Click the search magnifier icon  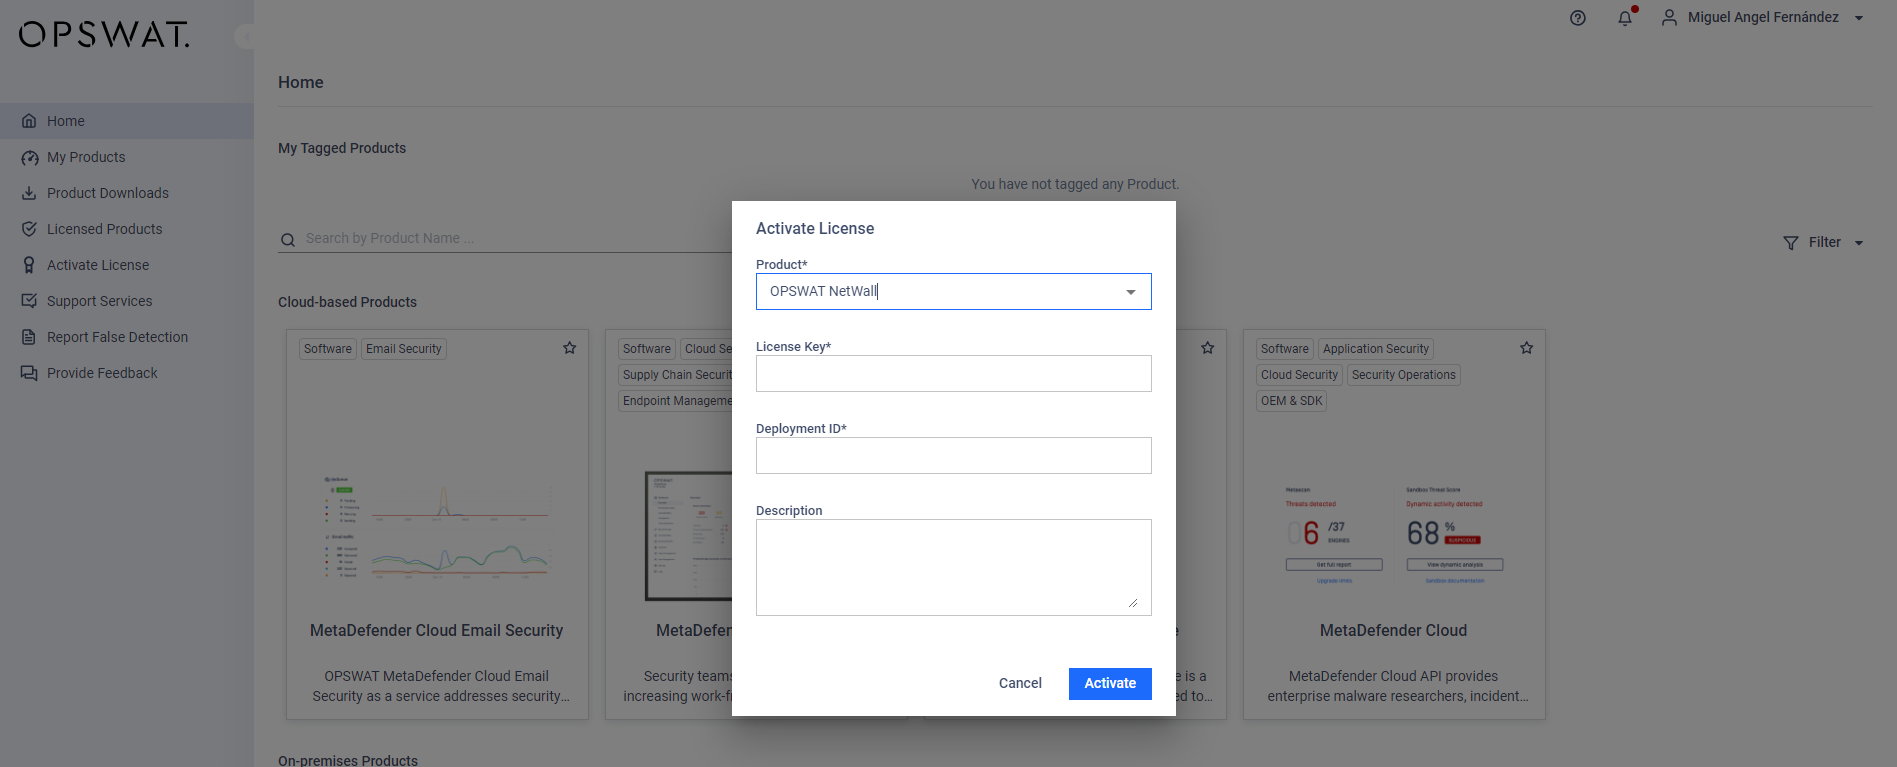point(288,240)
